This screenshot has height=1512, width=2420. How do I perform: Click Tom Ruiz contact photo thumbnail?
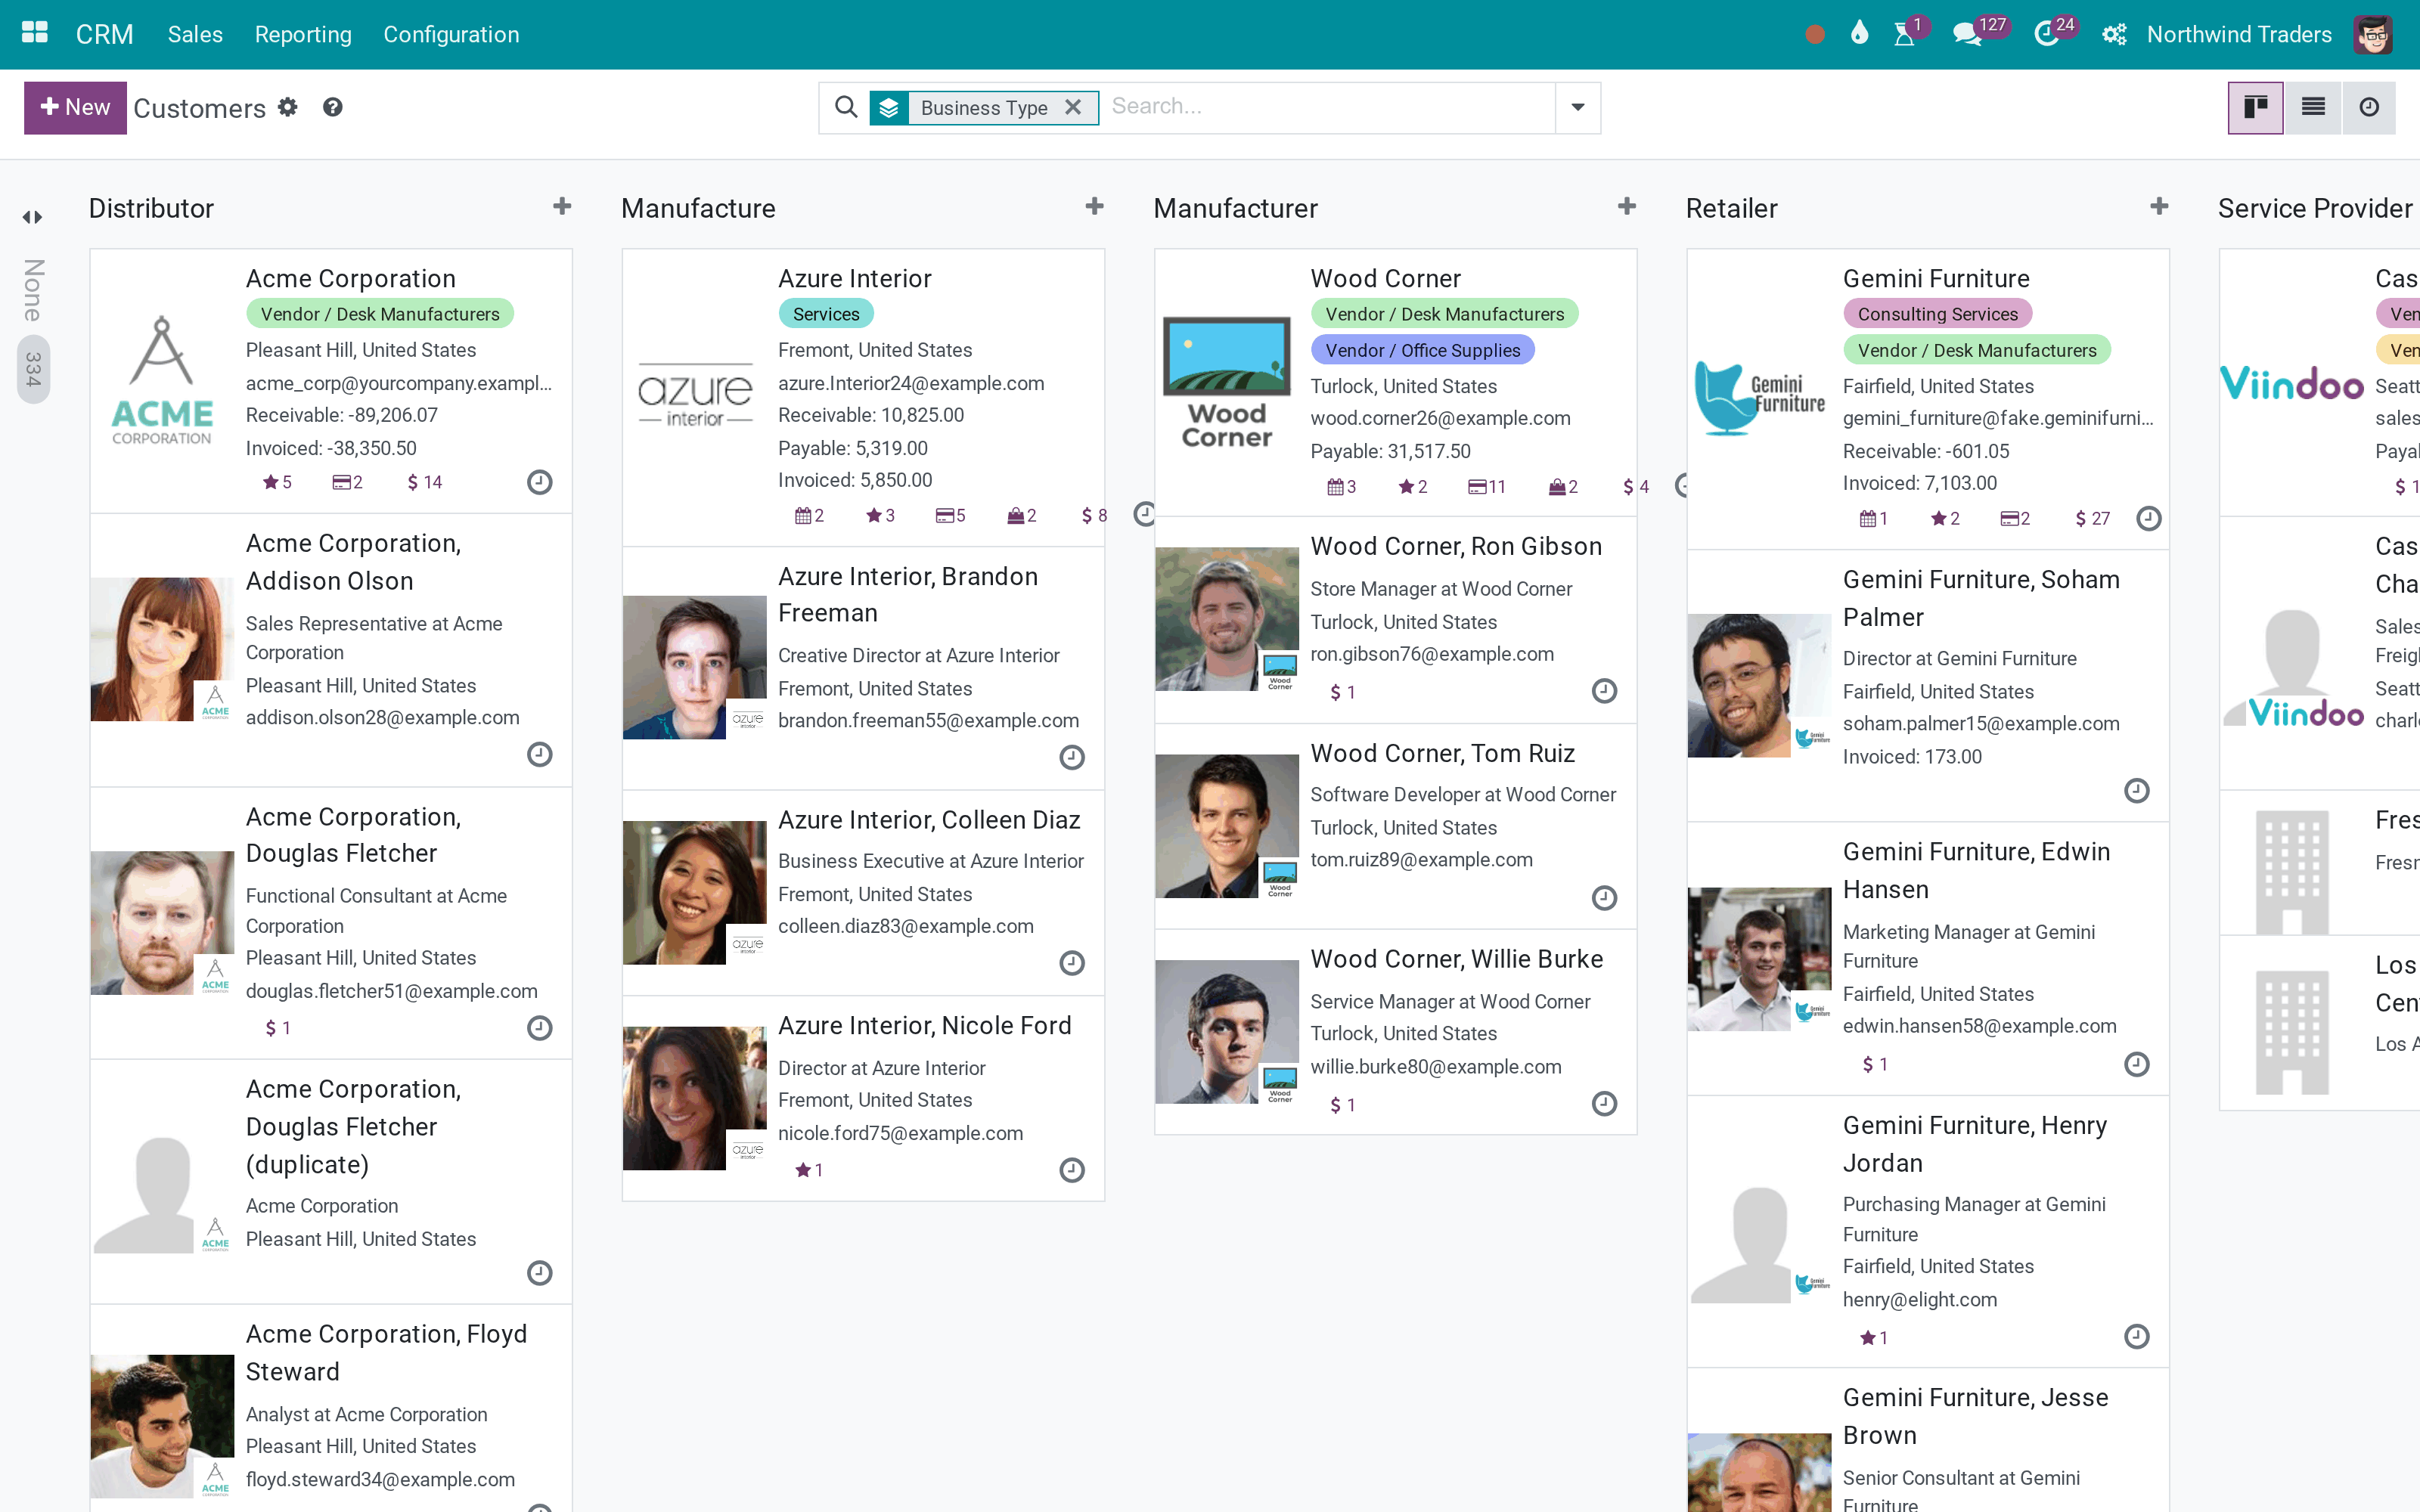(x=1227, y=826)
